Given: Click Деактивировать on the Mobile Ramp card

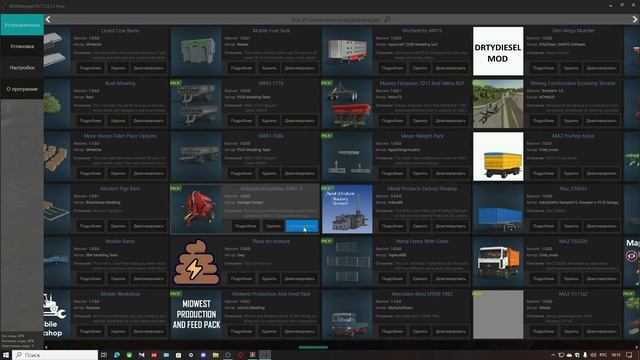Looking at the screenshot, I should coord(149,278).
